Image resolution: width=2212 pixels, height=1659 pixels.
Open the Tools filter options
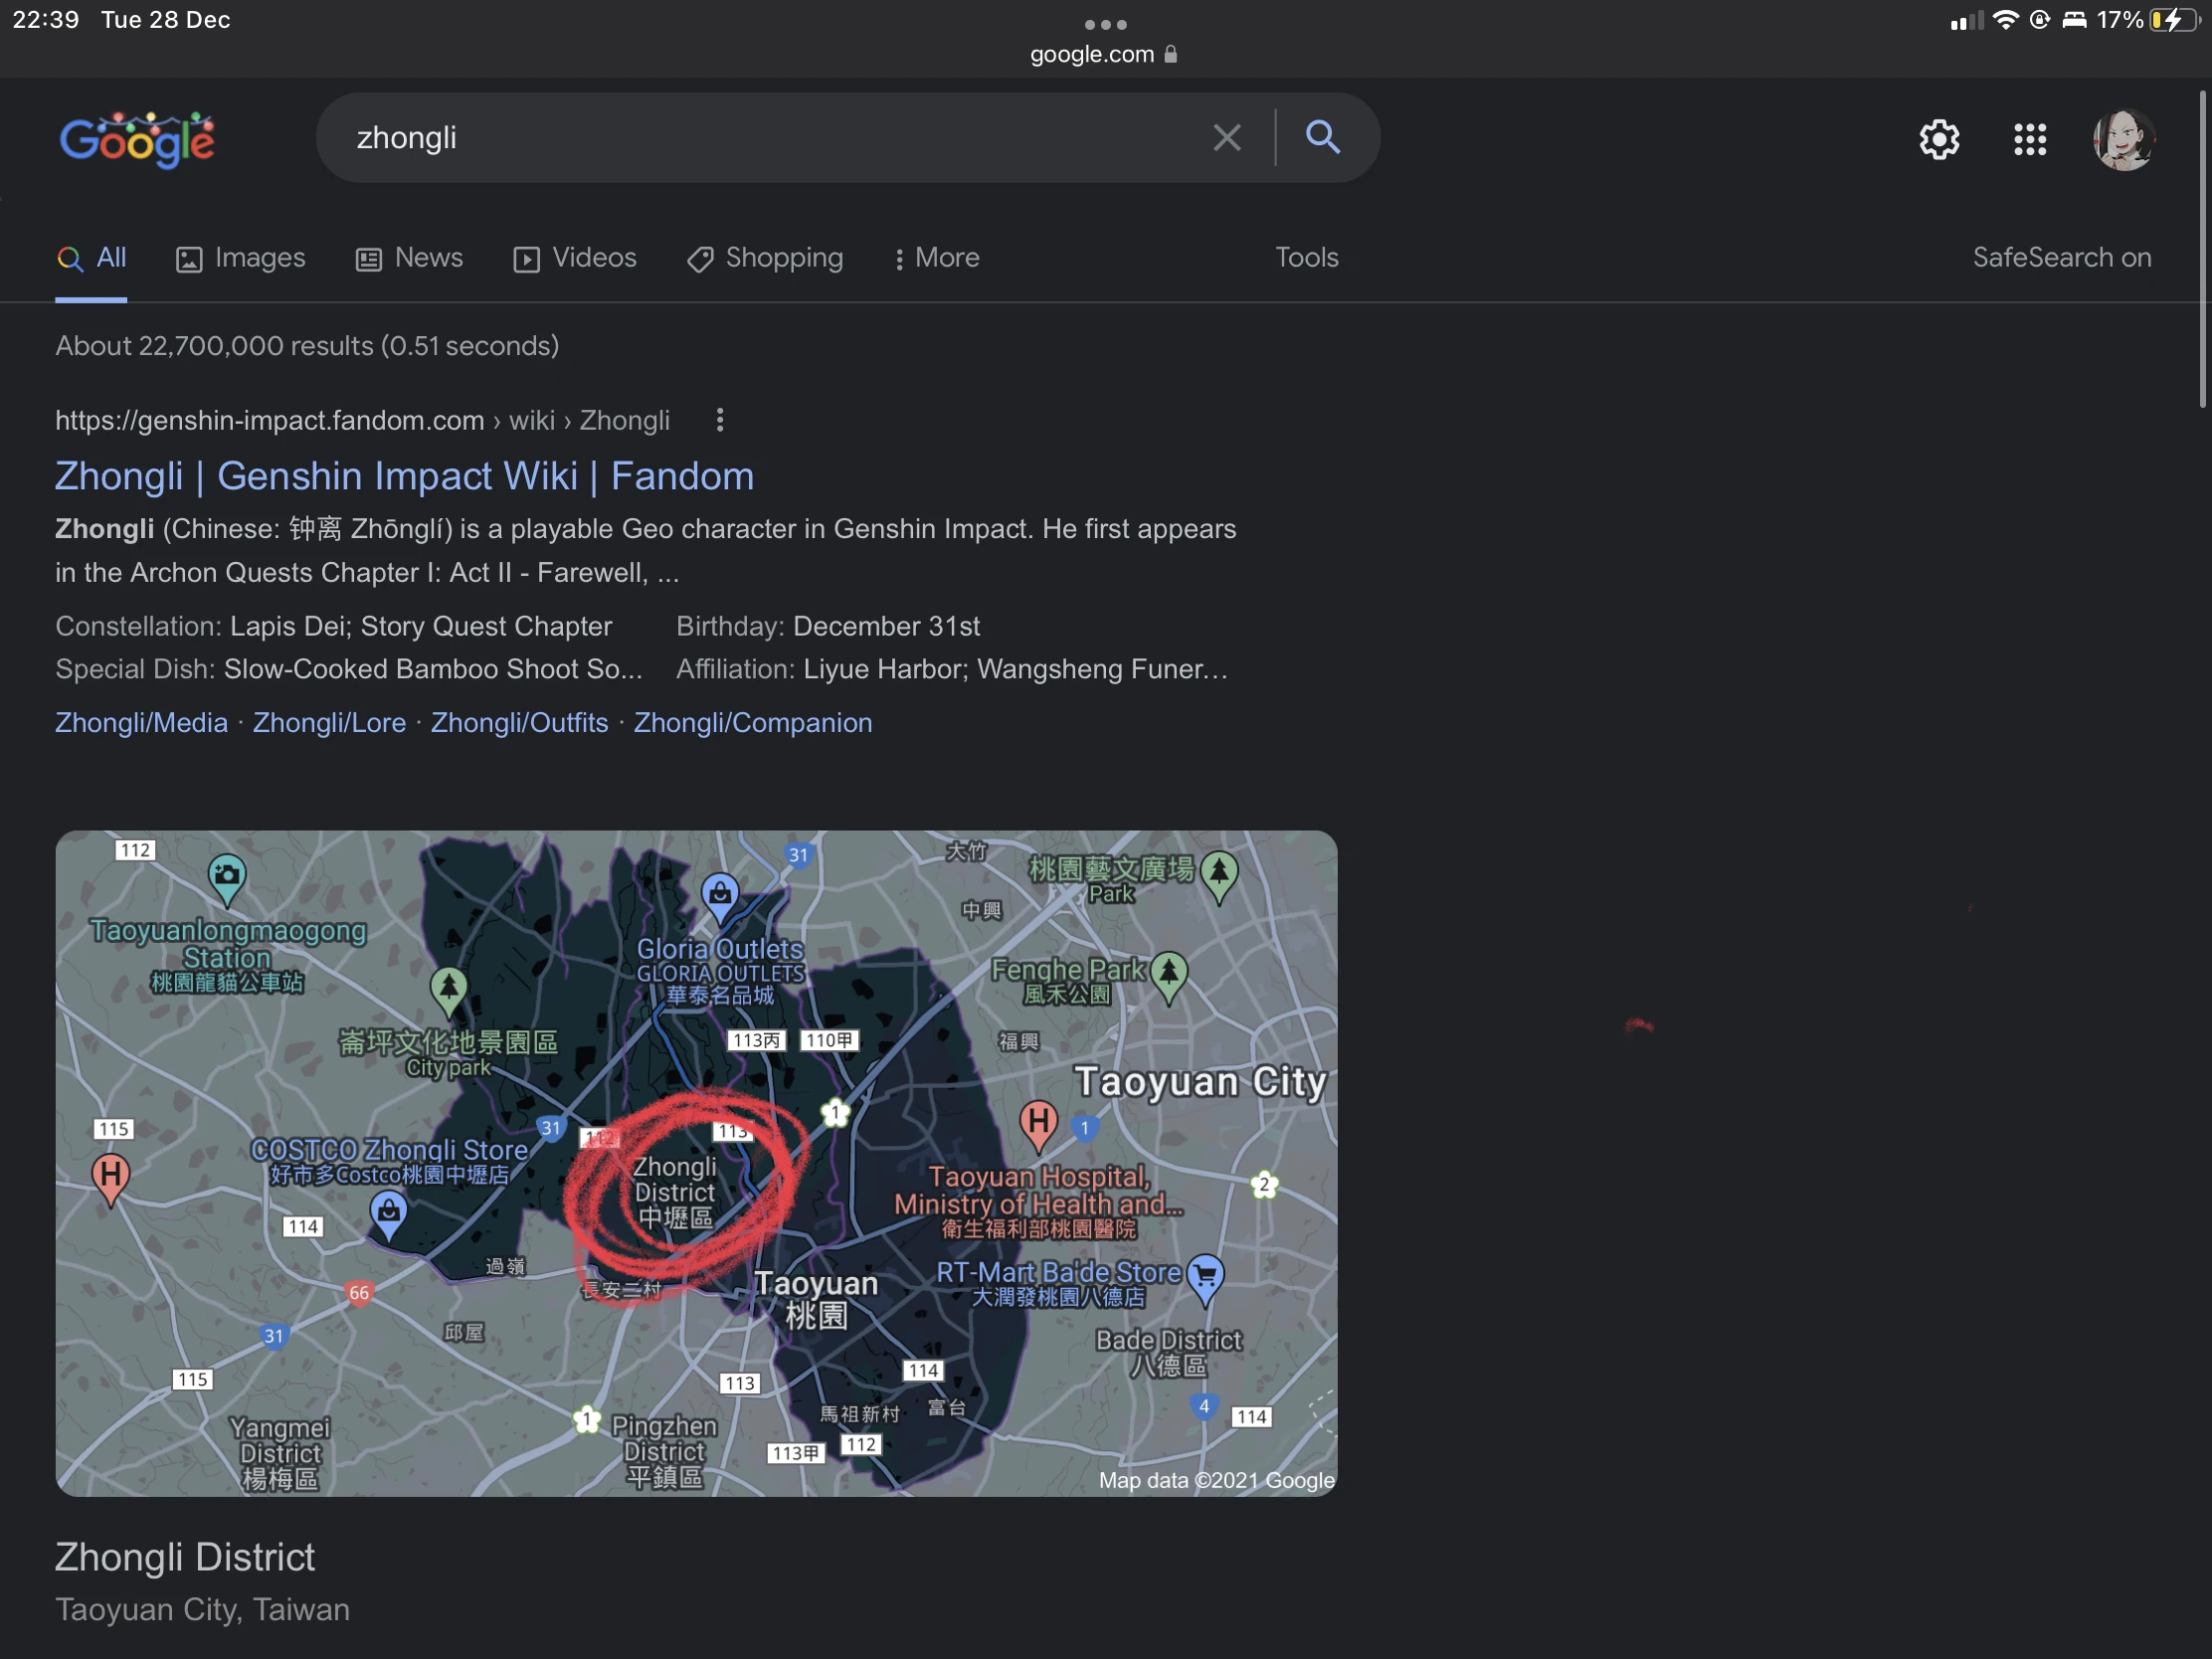pyautogui.click(x=1306, y=258)
